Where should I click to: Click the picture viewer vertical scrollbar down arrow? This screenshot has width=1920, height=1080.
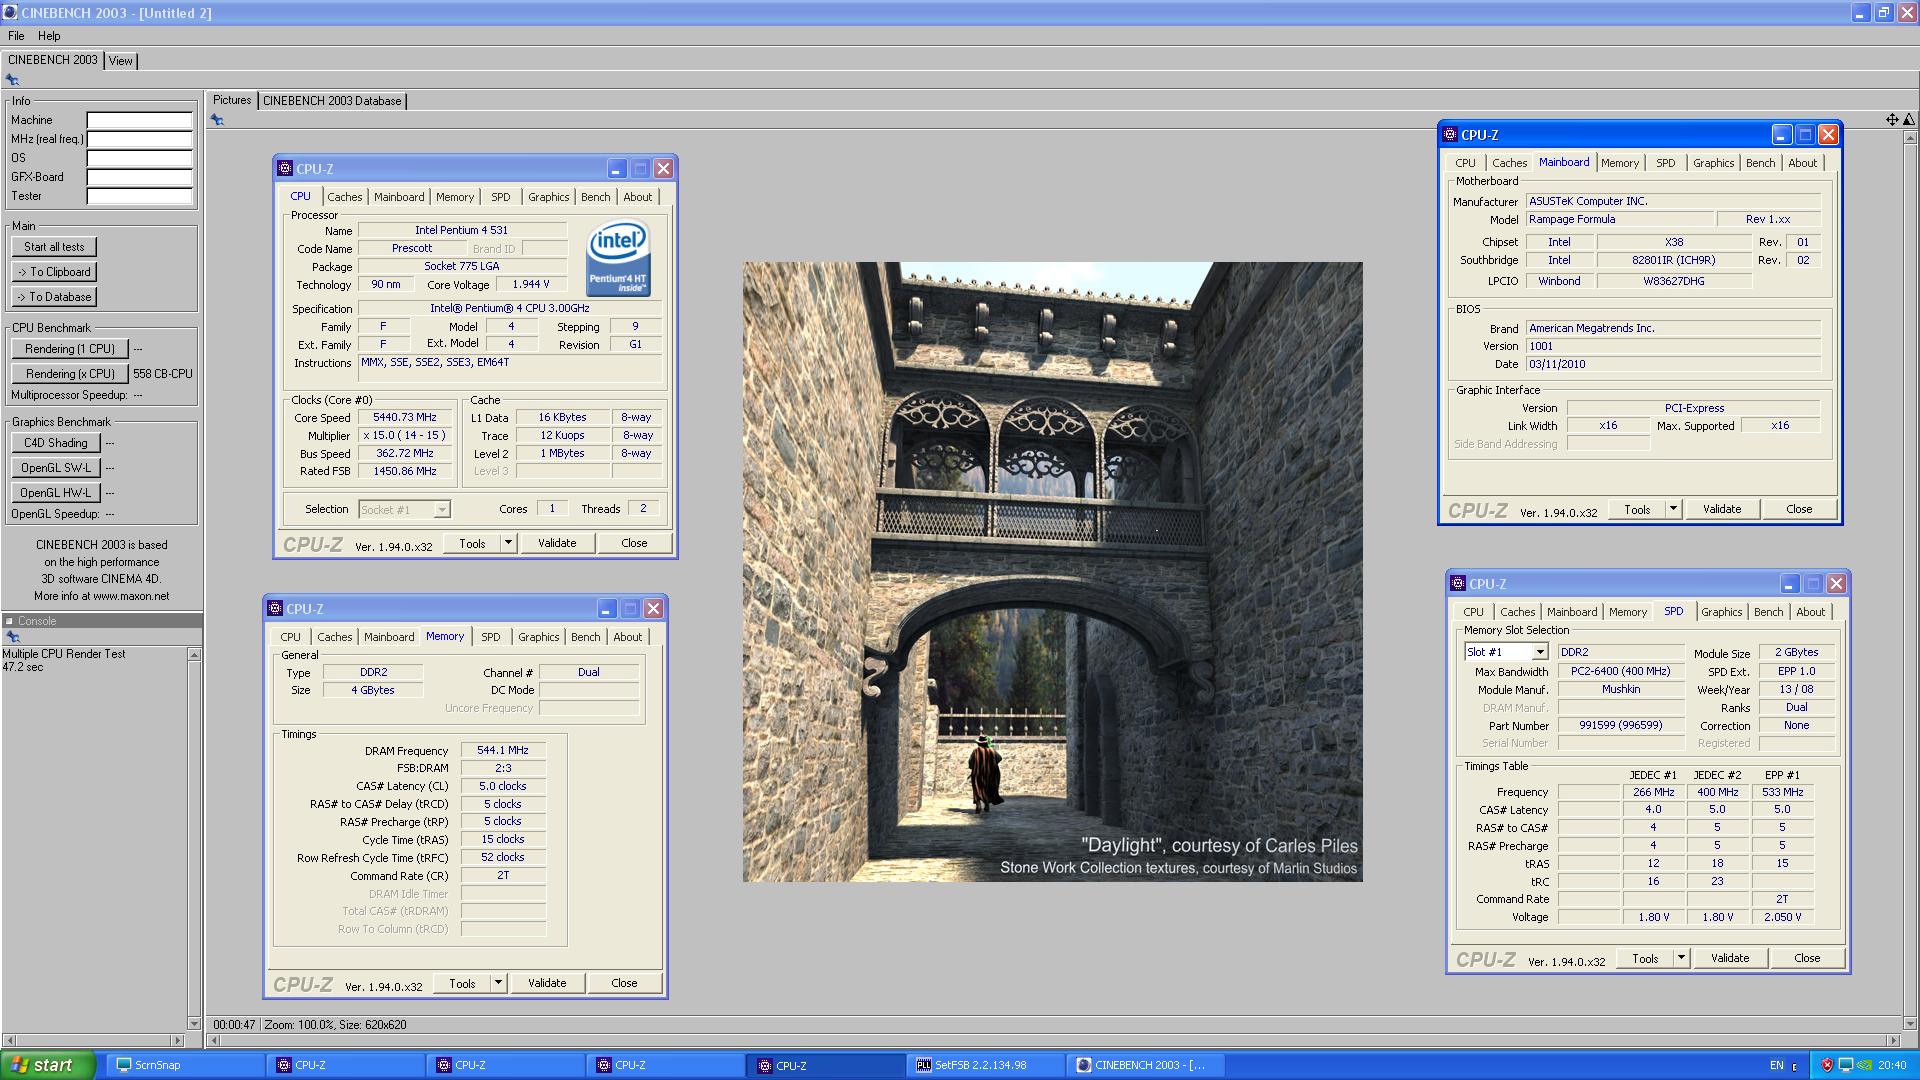coord(1911,1024)
